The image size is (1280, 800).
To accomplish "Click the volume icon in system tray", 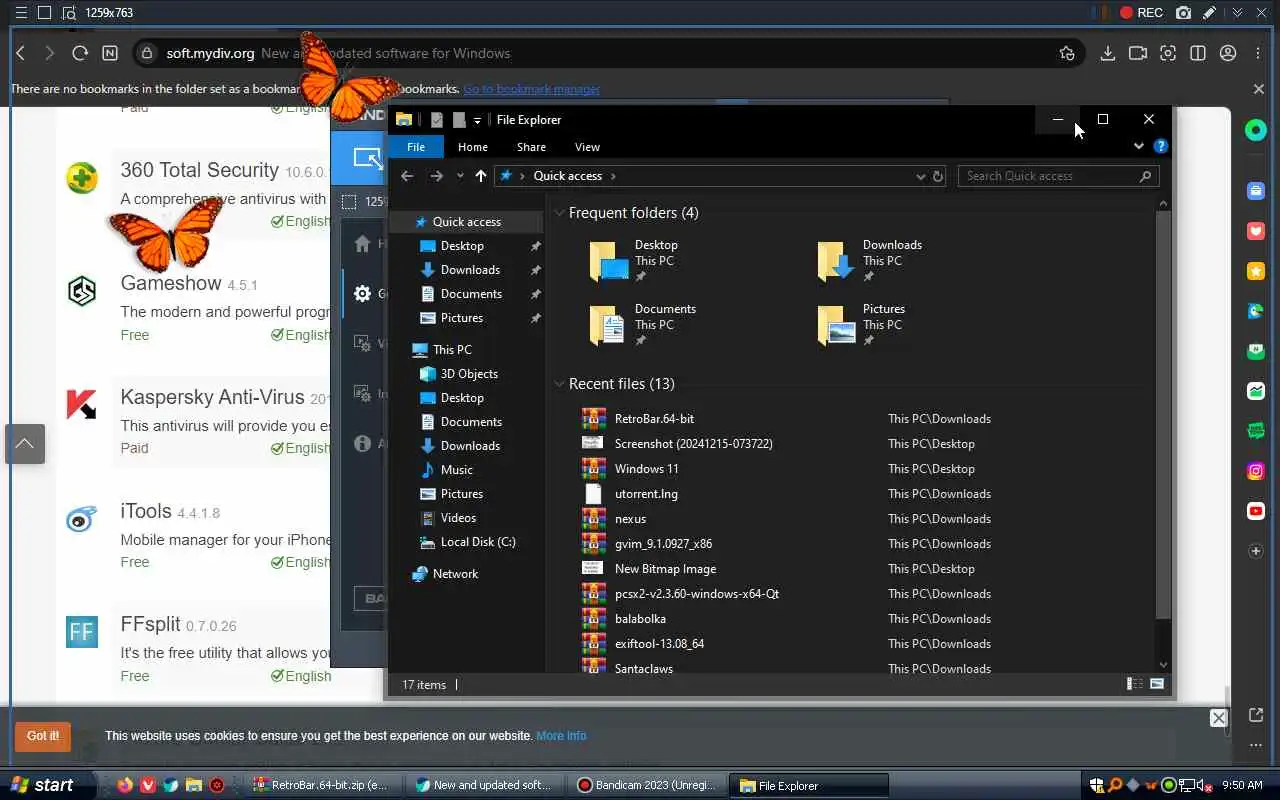I will tap(1204, 785).
